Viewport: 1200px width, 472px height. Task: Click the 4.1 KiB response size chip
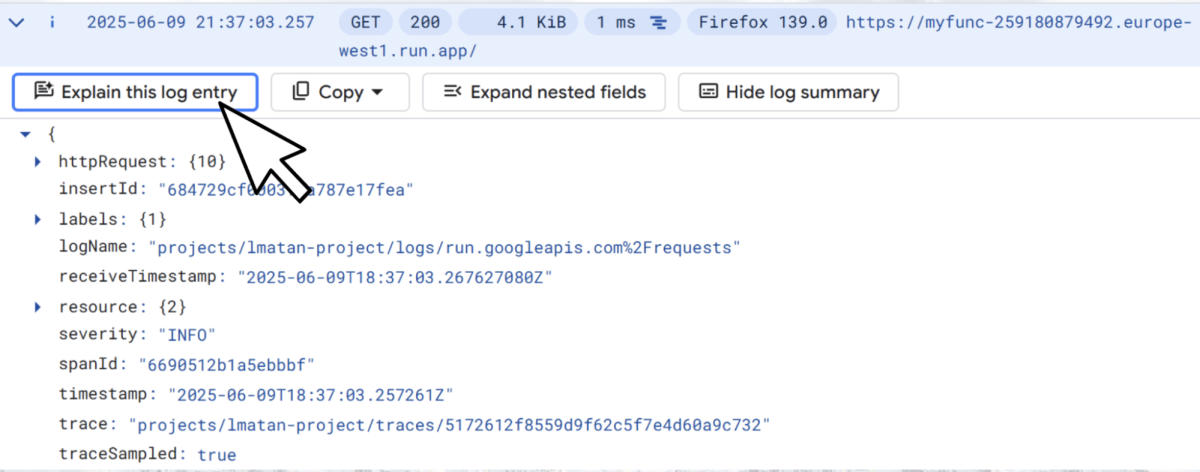[x=516, y=22]
